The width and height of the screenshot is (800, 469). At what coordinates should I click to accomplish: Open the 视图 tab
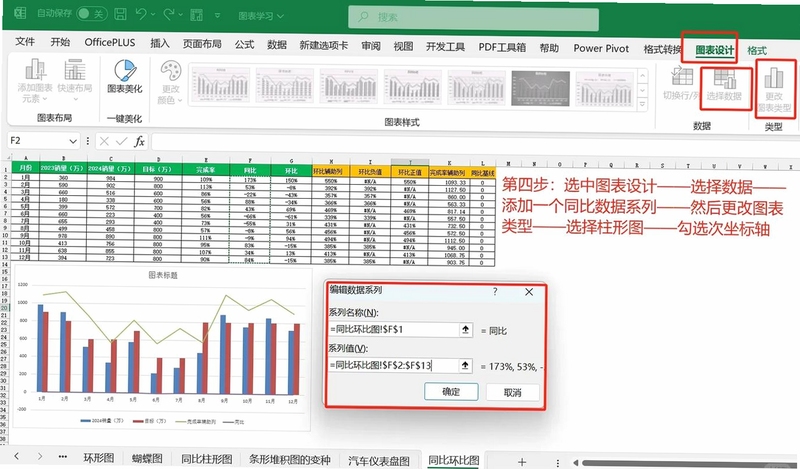[x=403, y=46]
